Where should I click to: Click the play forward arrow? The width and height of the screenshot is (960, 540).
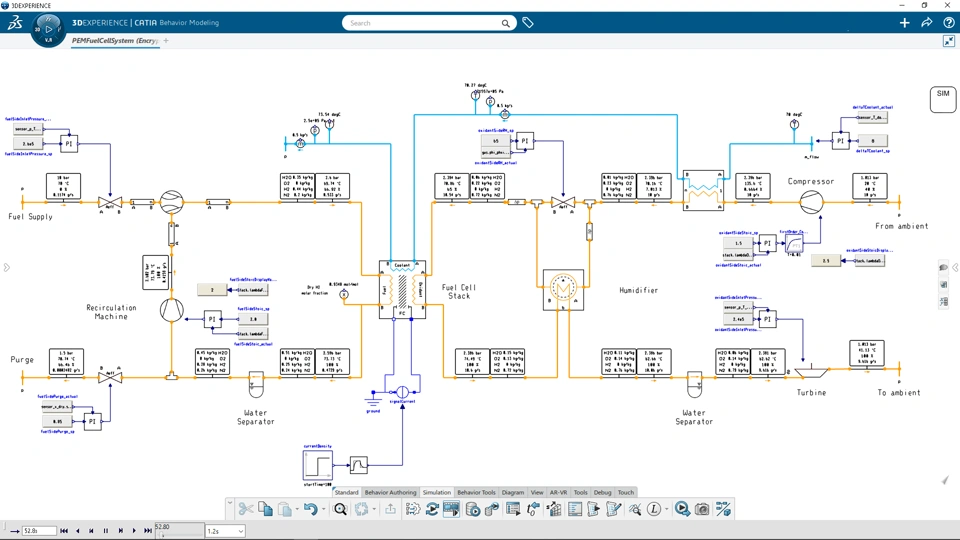coord(134,531)
